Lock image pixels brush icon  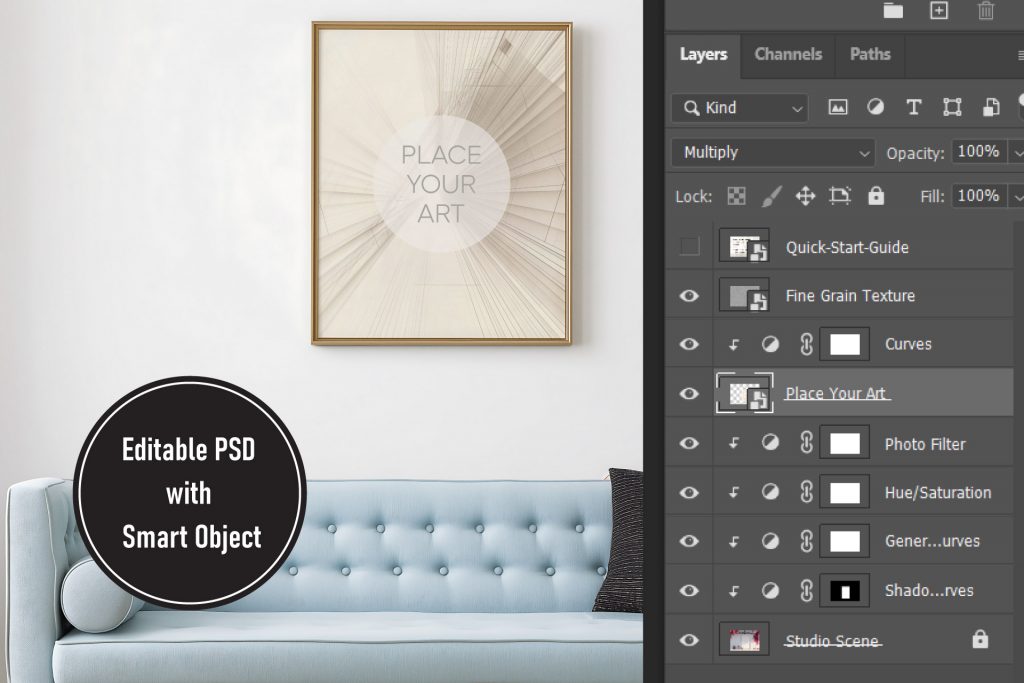coord(771,196)
